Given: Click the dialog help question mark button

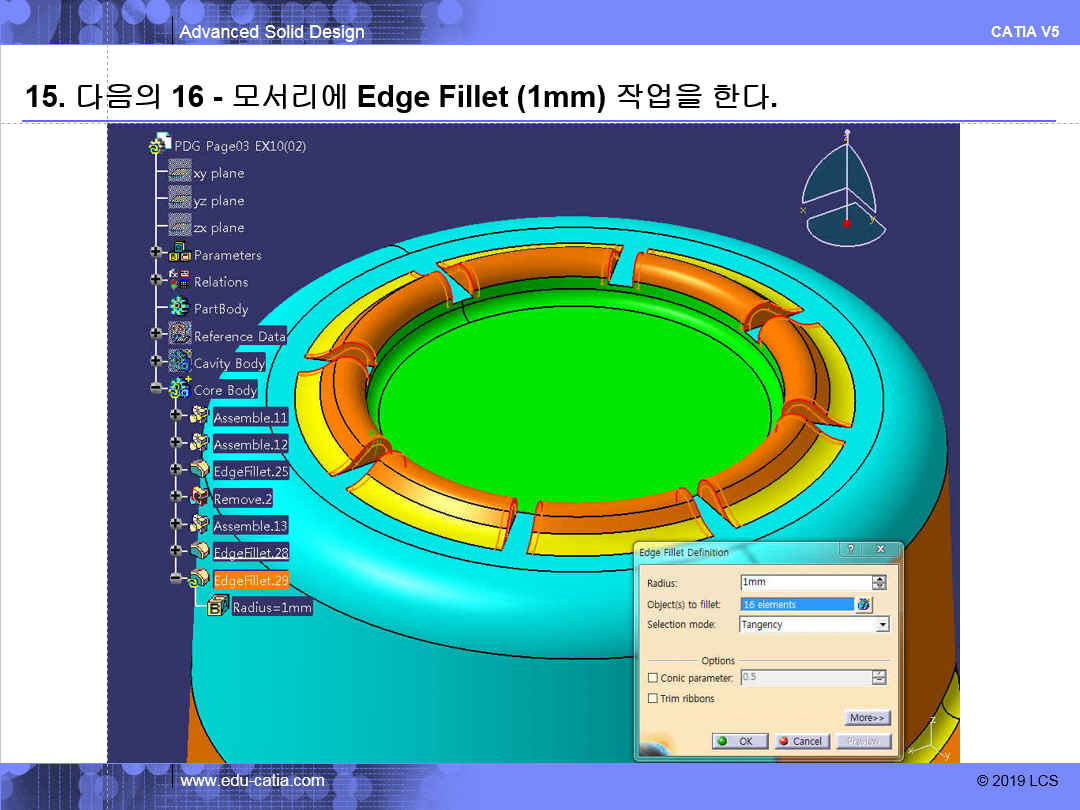Looking at the screenshot, I should click(x=851, y=550).
